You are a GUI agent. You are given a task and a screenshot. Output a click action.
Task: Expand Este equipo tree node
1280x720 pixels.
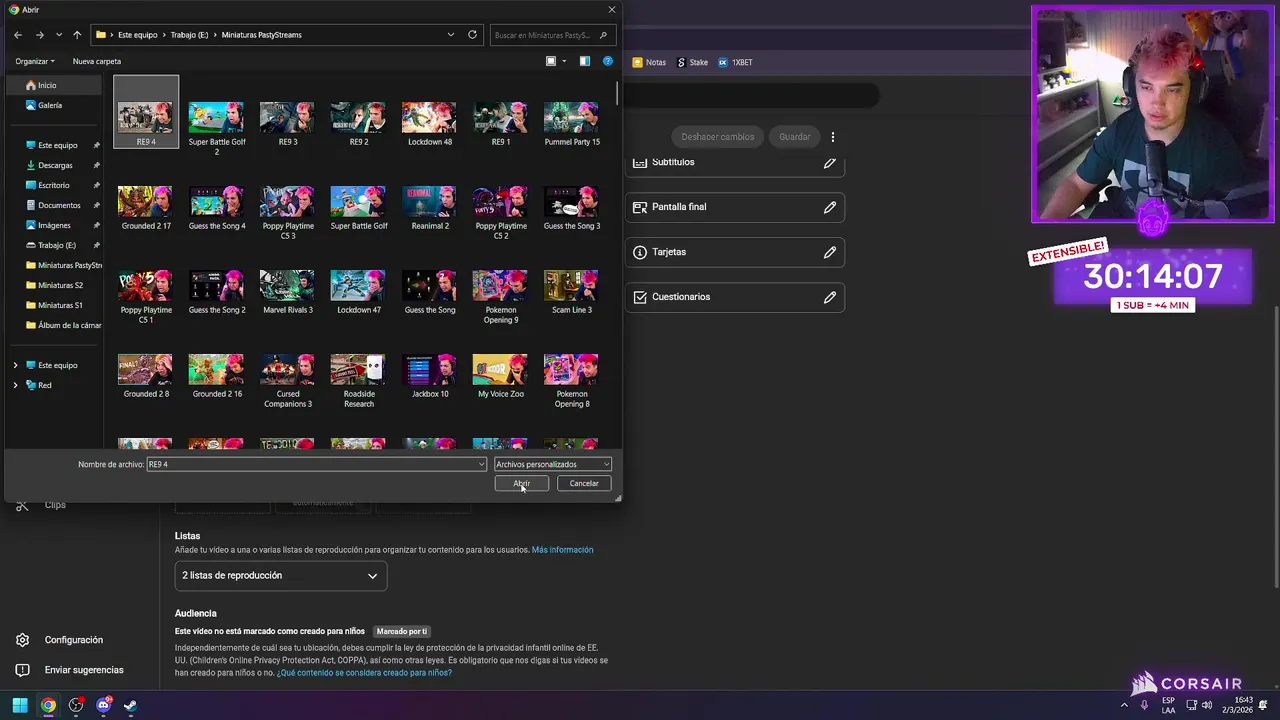coord(15,365)
